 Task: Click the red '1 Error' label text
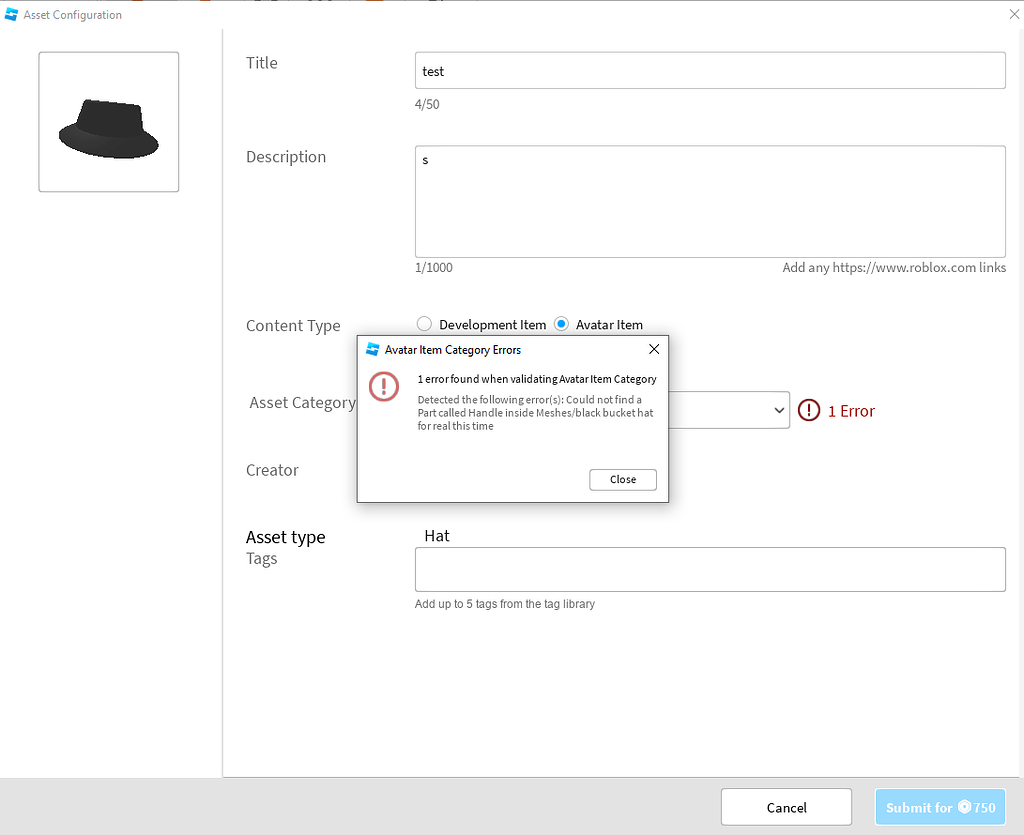[850, 410]
